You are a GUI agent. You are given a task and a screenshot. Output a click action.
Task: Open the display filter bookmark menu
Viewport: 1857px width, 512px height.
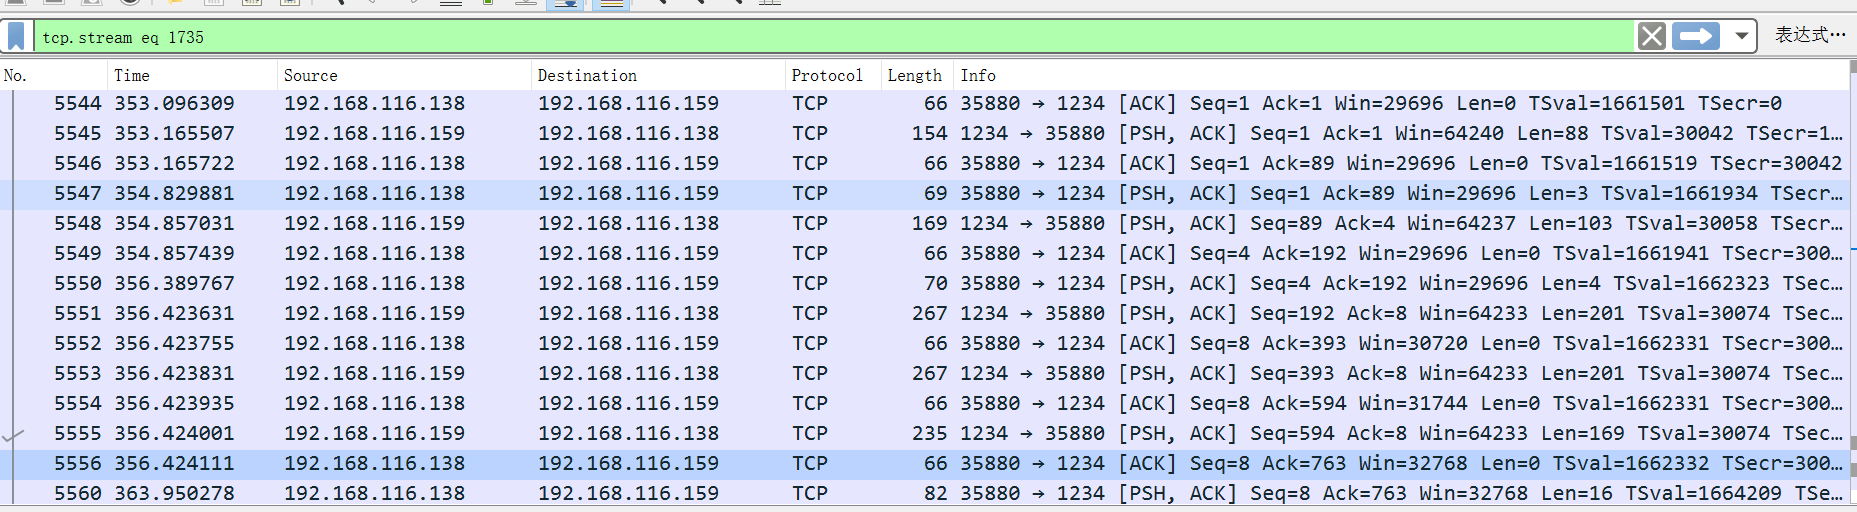pos(16,37)
